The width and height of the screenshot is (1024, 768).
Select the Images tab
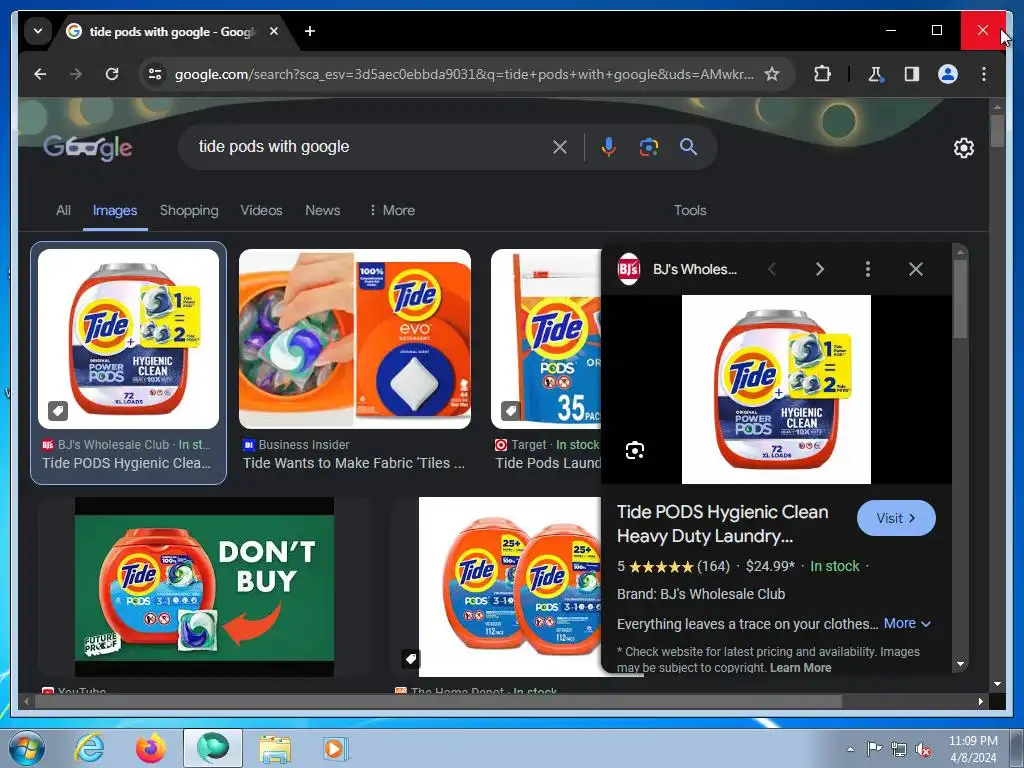[115, 210]
